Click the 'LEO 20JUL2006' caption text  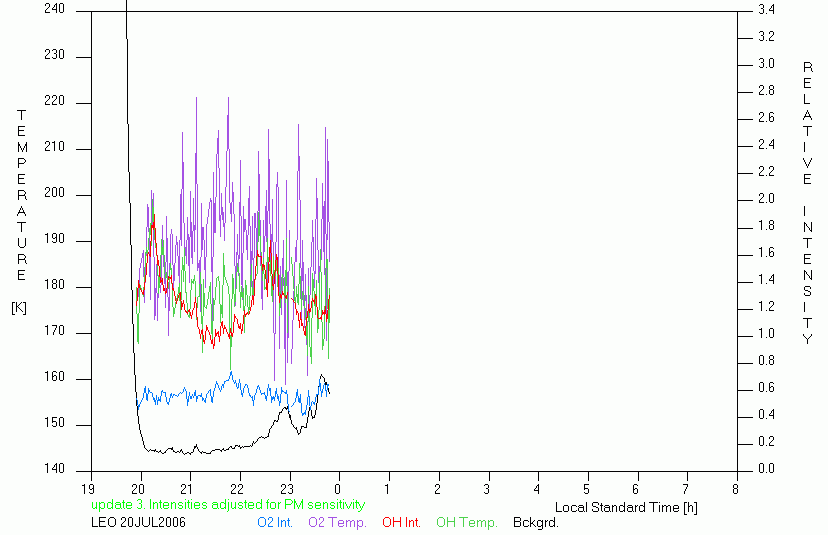pyautogui.click(x=138, y=522)
